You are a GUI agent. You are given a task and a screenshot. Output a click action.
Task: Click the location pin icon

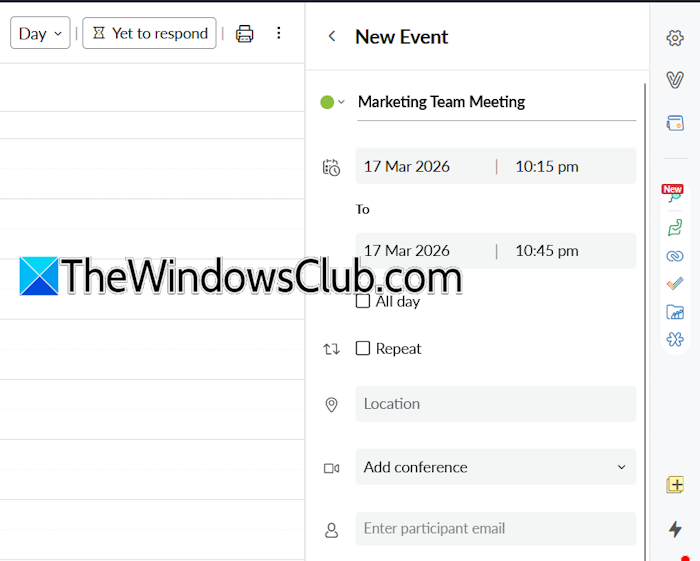[331, 405]
